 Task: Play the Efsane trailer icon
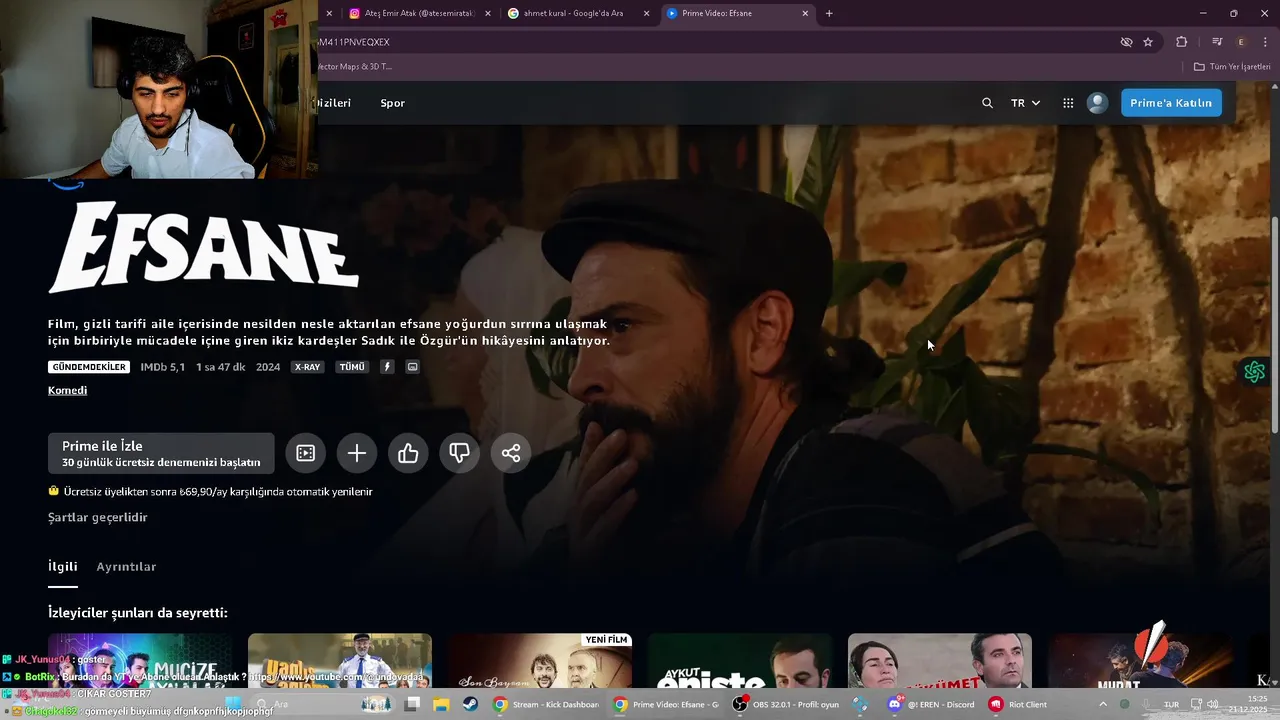coord(306,453)
